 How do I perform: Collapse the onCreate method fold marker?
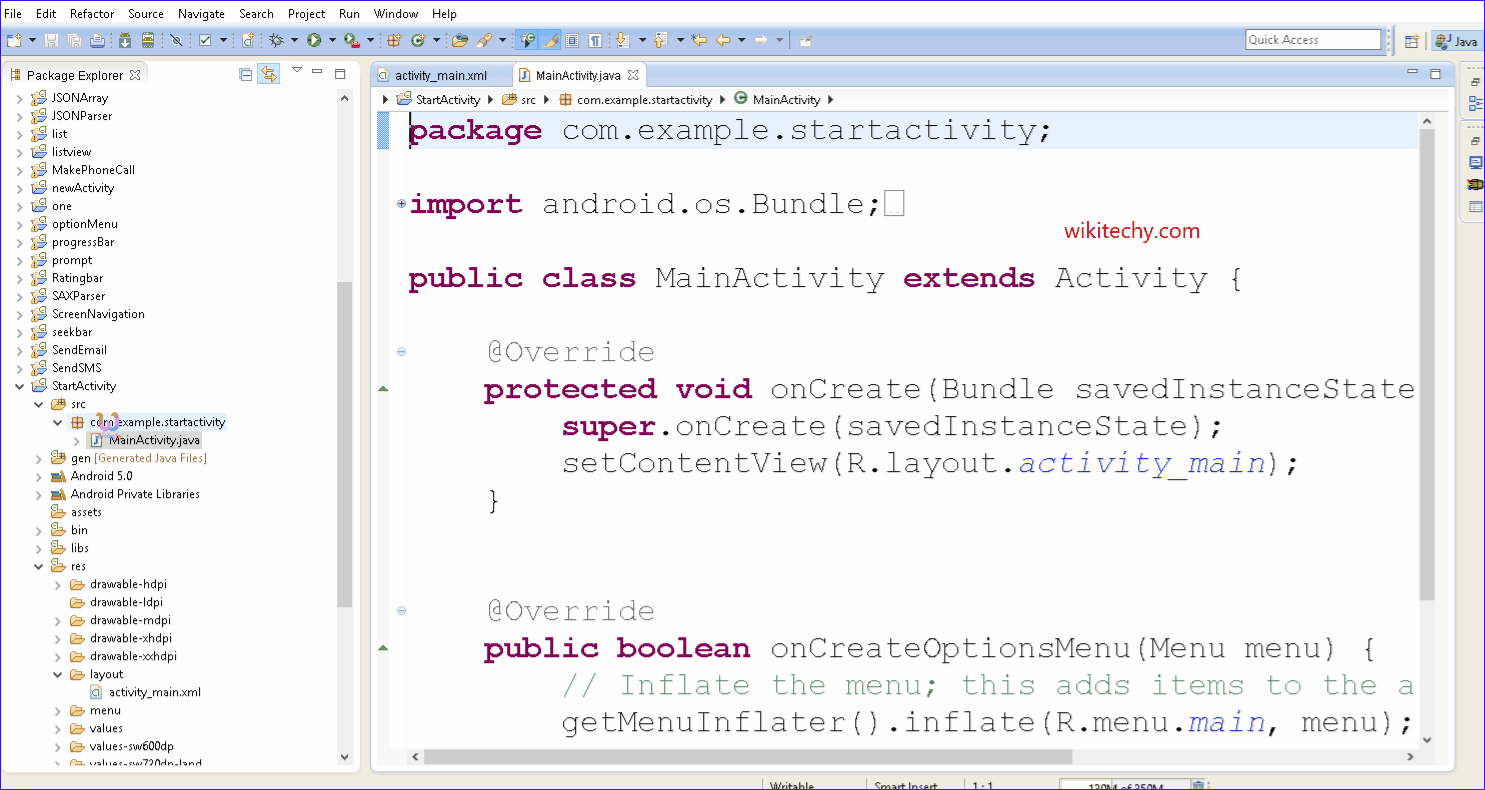pos(401,351)
